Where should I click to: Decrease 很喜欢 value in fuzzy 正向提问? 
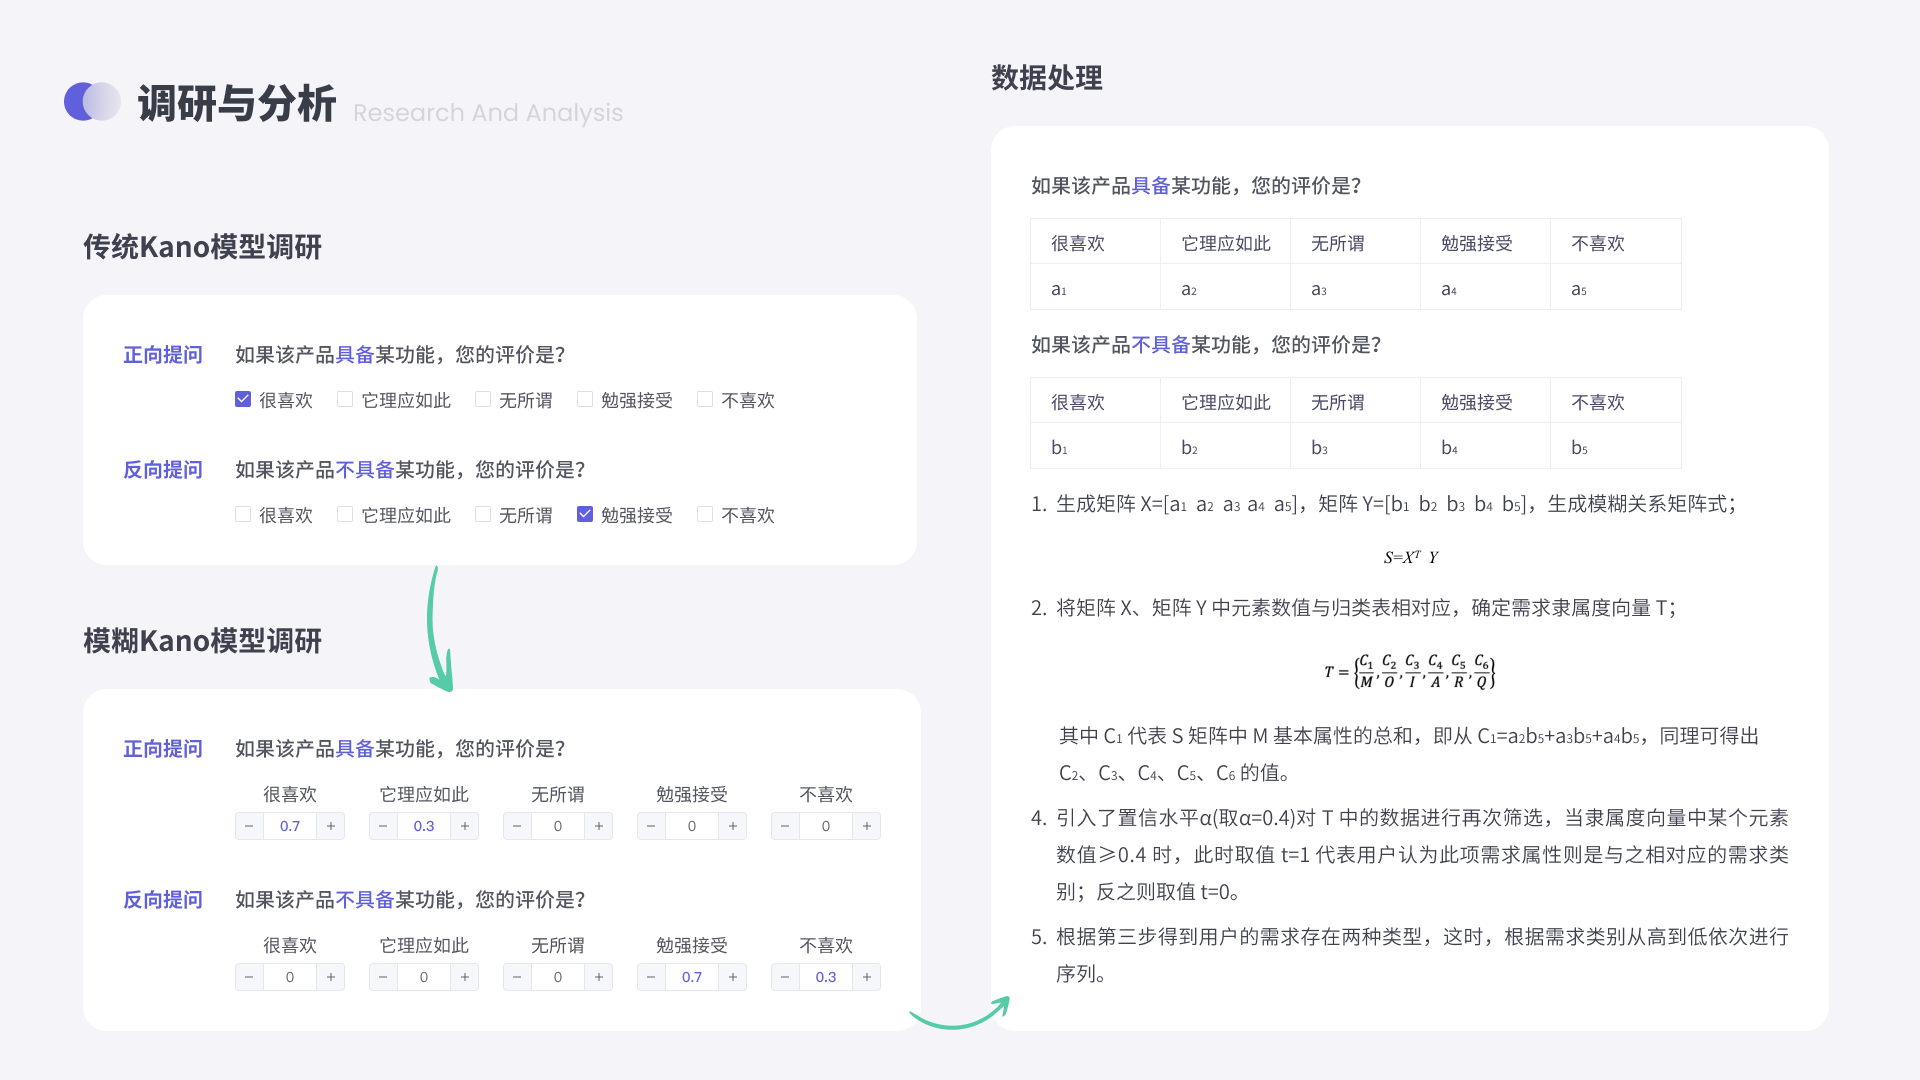pyautogui.click(x=249, y=826)
